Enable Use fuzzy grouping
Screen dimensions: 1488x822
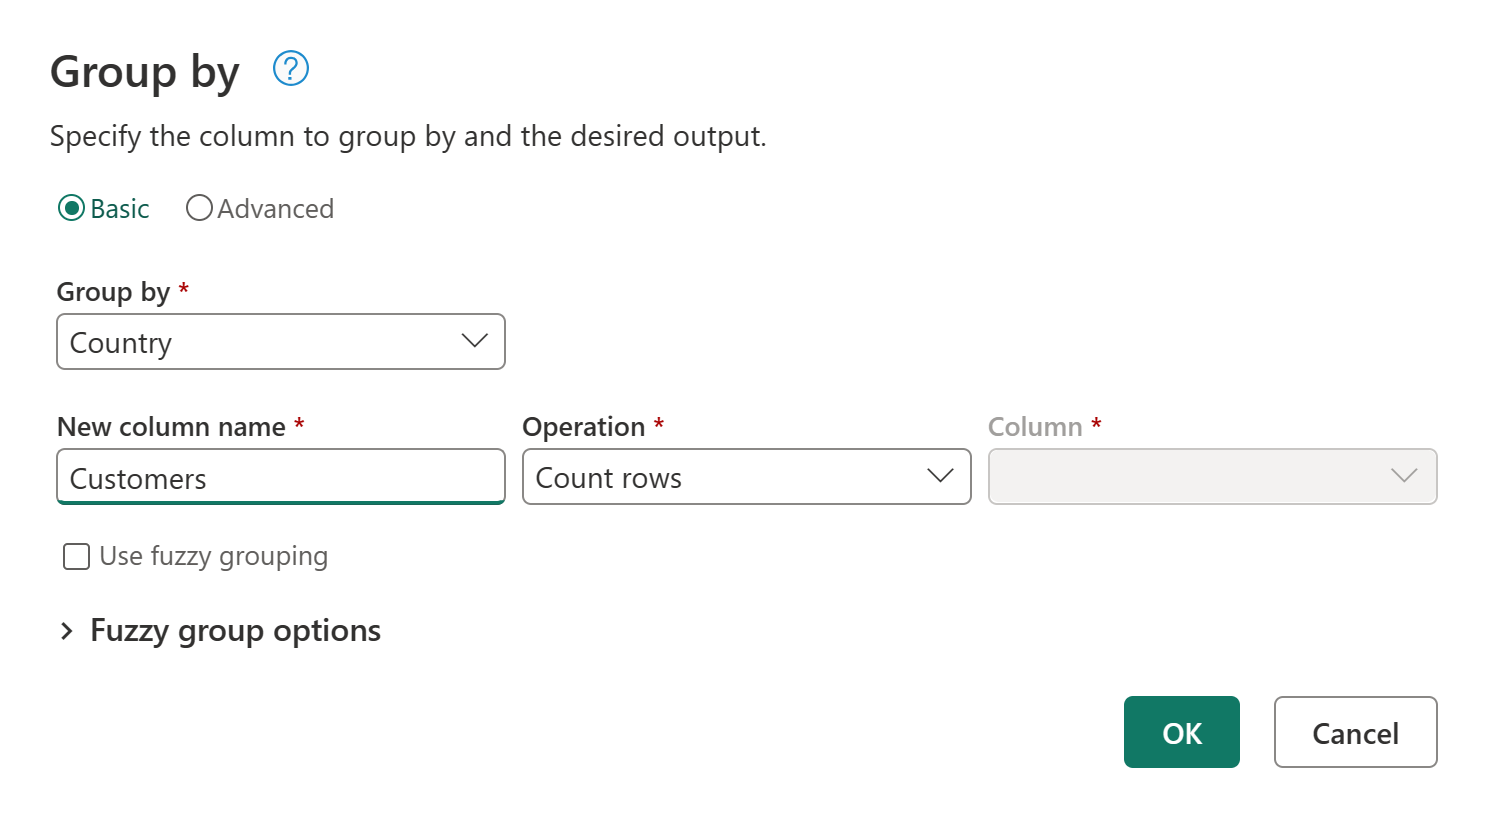pos(76,556)
